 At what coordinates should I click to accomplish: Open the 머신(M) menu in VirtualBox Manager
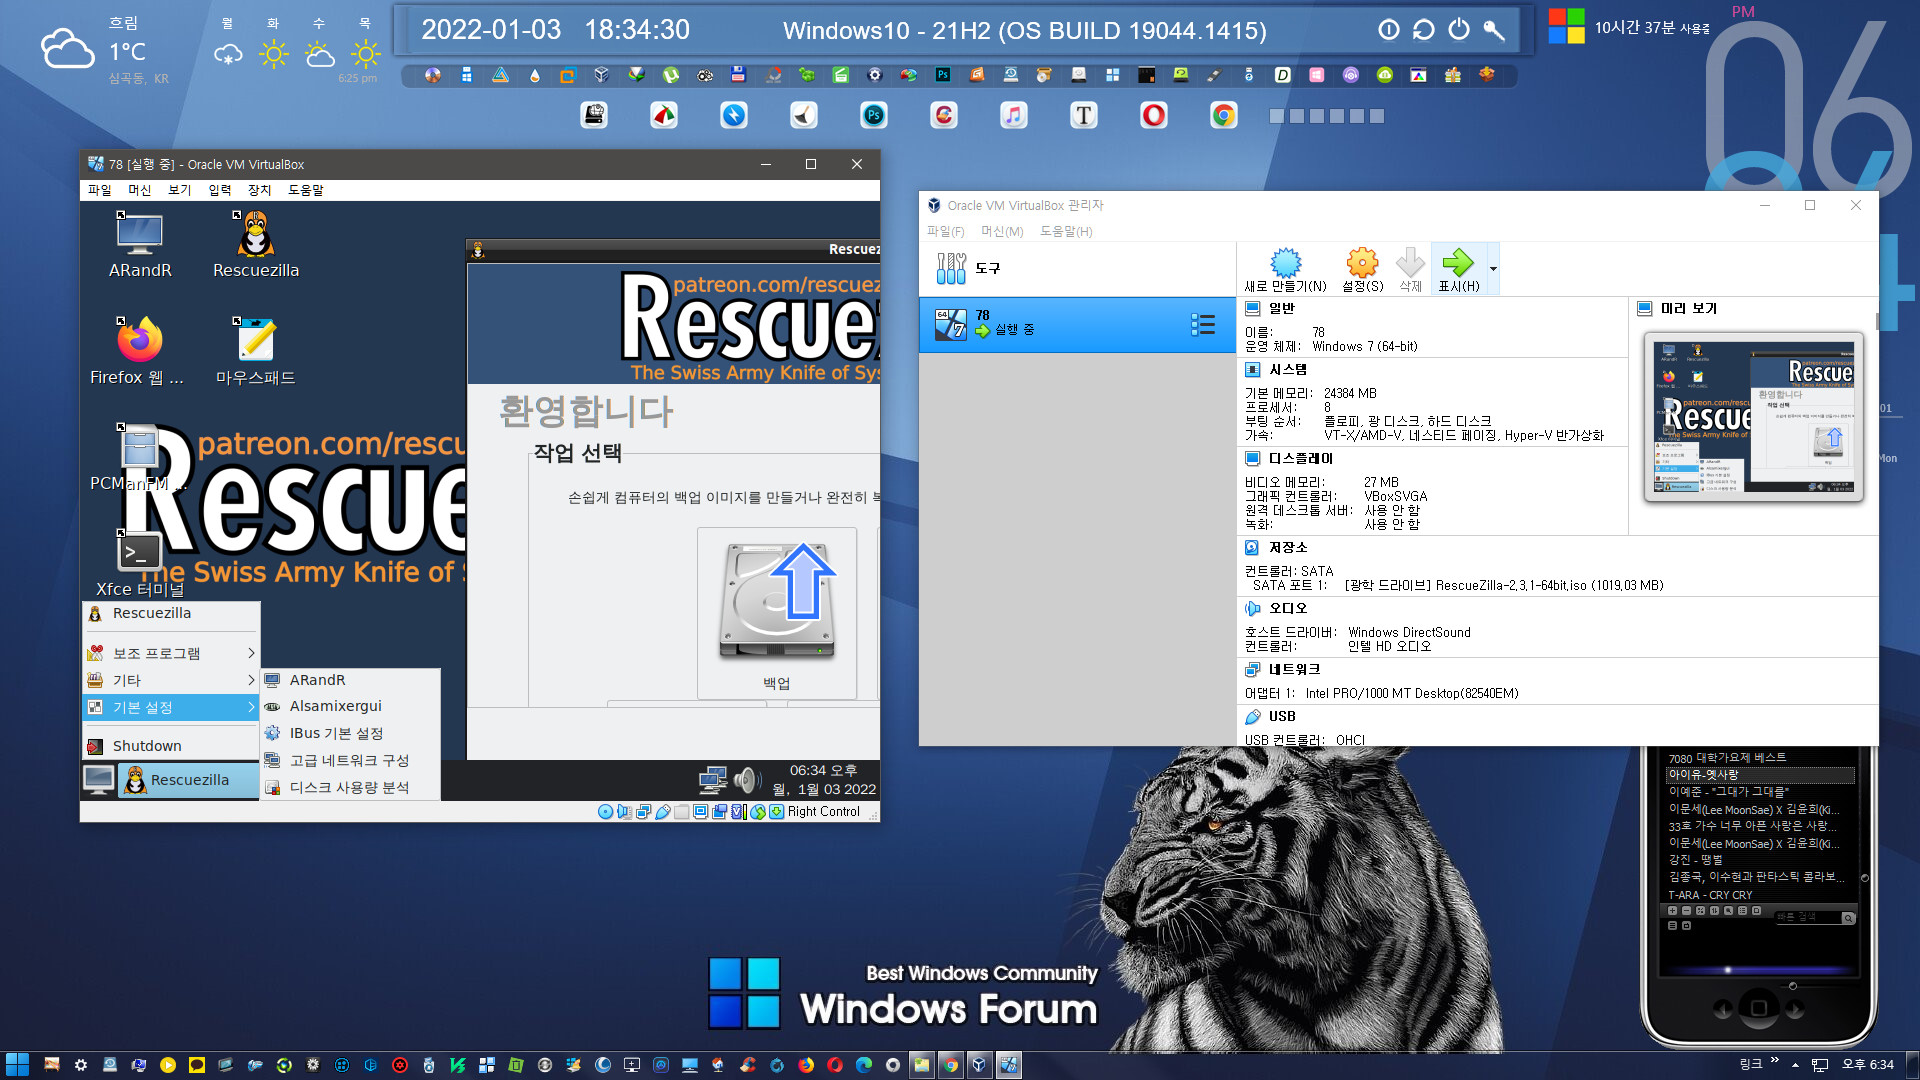coord(1002,231)
